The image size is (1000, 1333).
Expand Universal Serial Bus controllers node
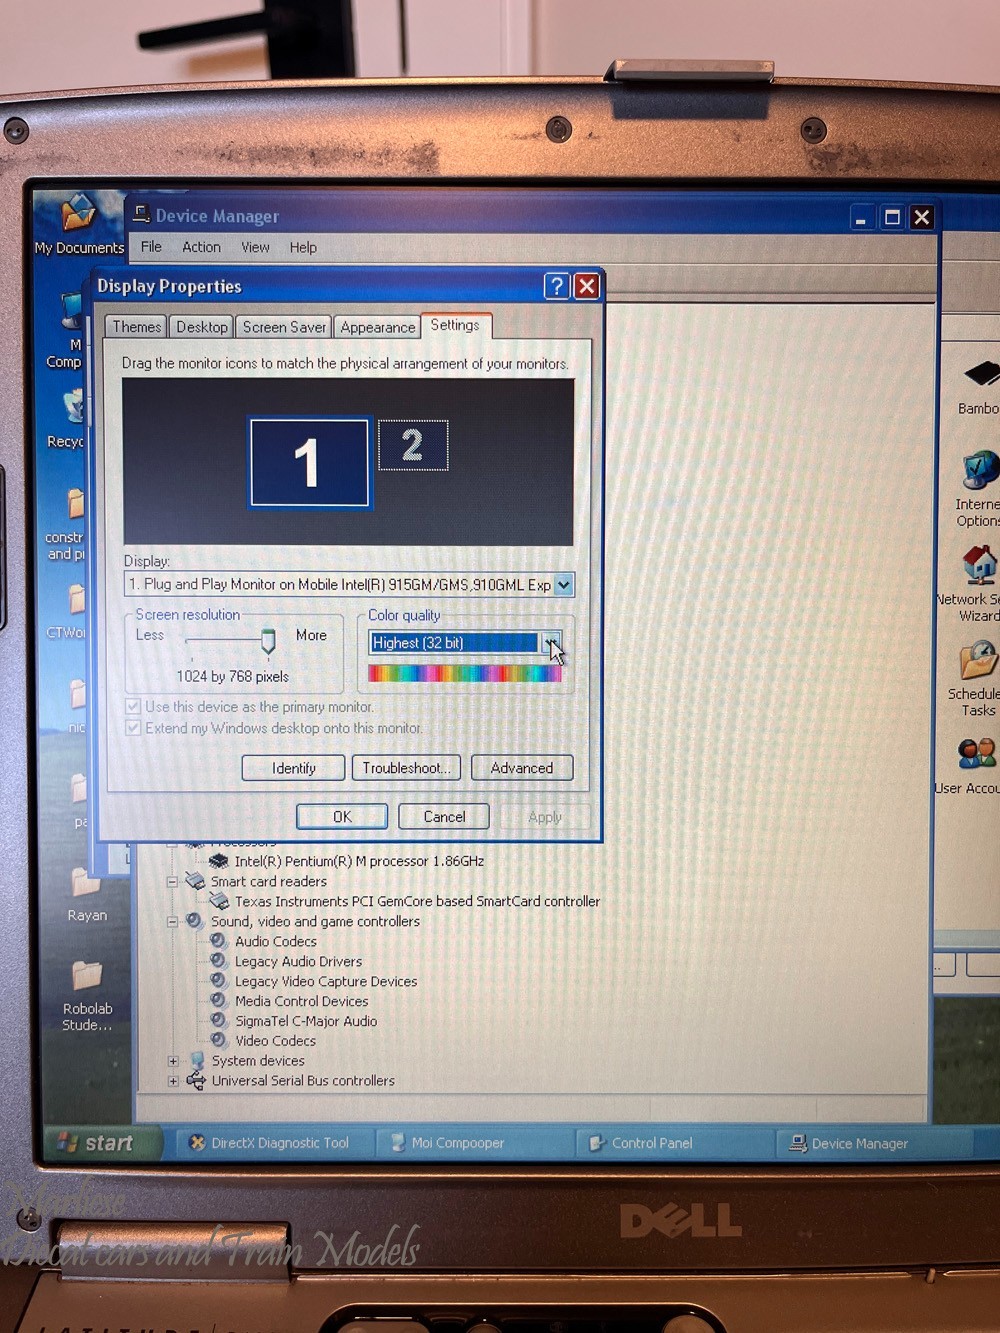[173, 1082]
